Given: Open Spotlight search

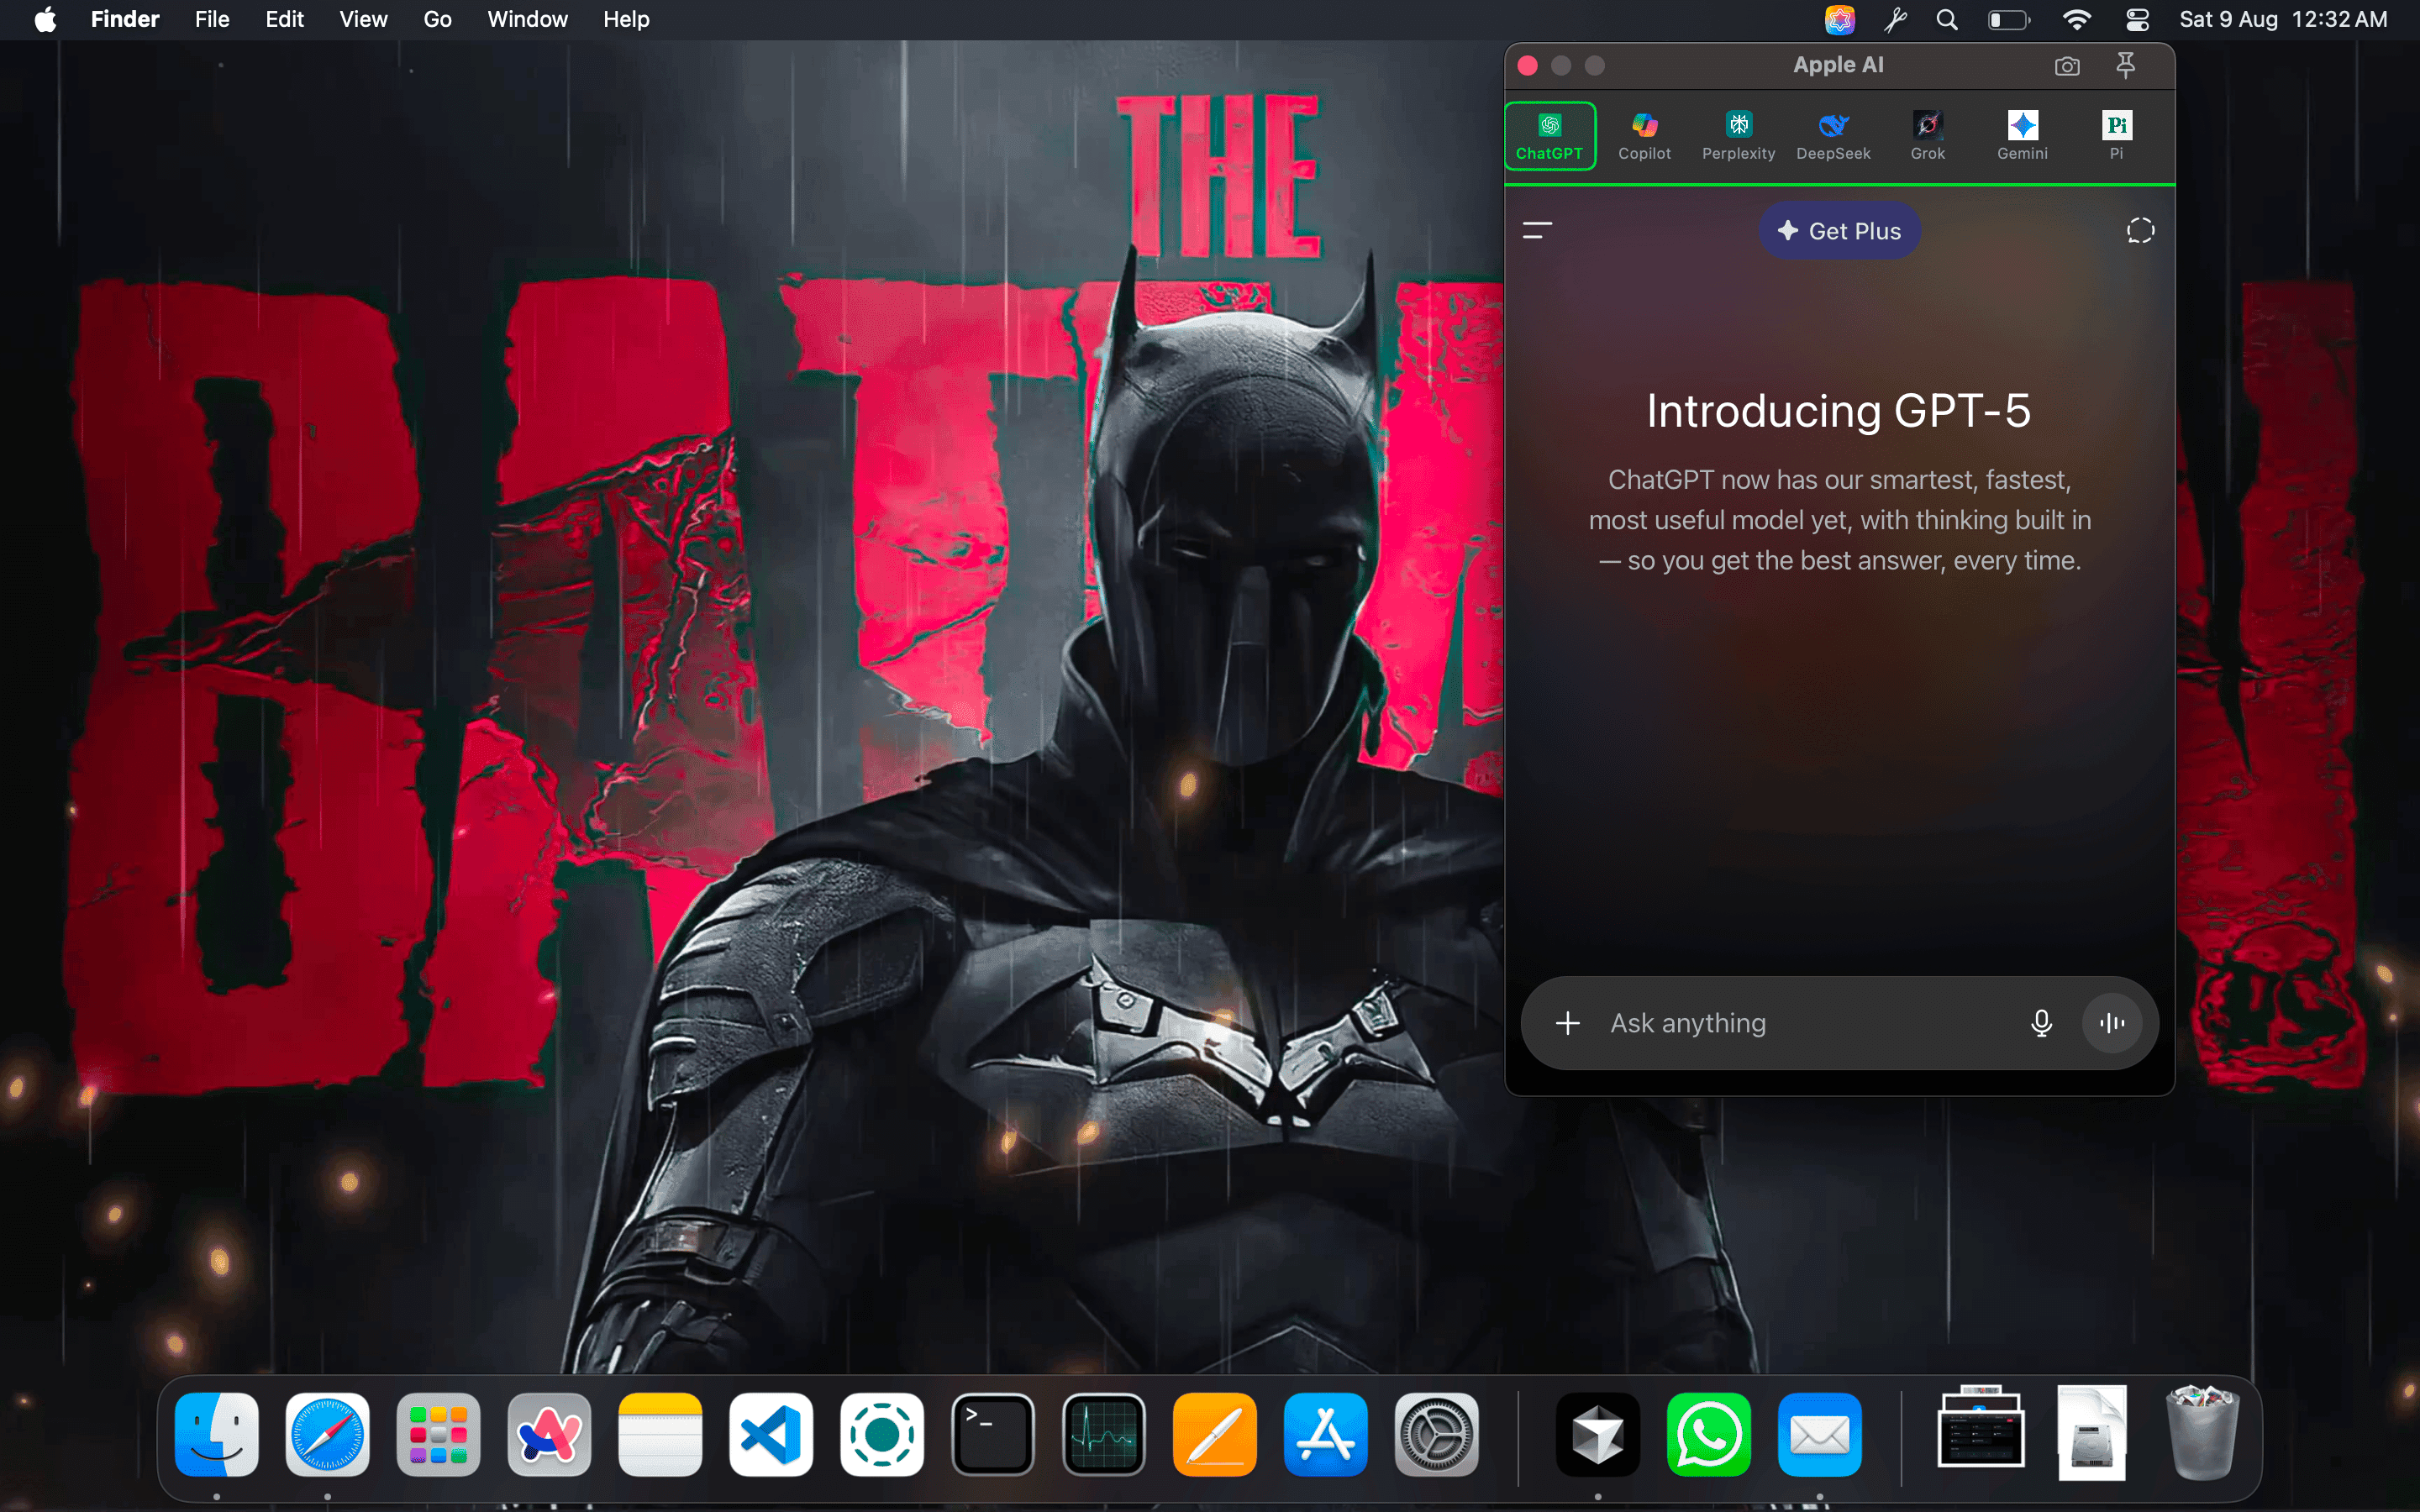Looking at the screenshot, I should point(1946,19).
